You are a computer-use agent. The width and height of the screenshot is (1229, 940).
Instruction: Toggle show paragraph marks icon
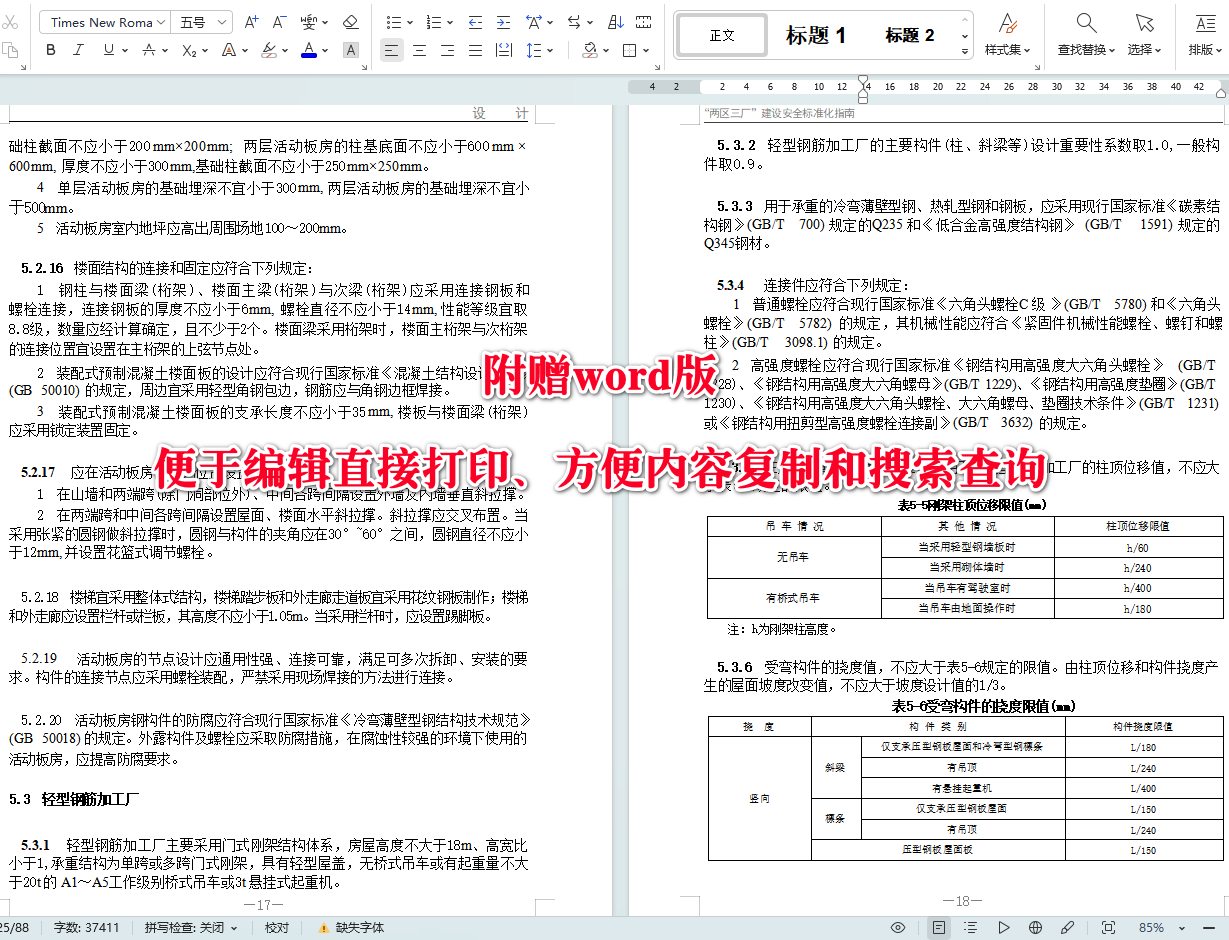[x=644, y=21]
